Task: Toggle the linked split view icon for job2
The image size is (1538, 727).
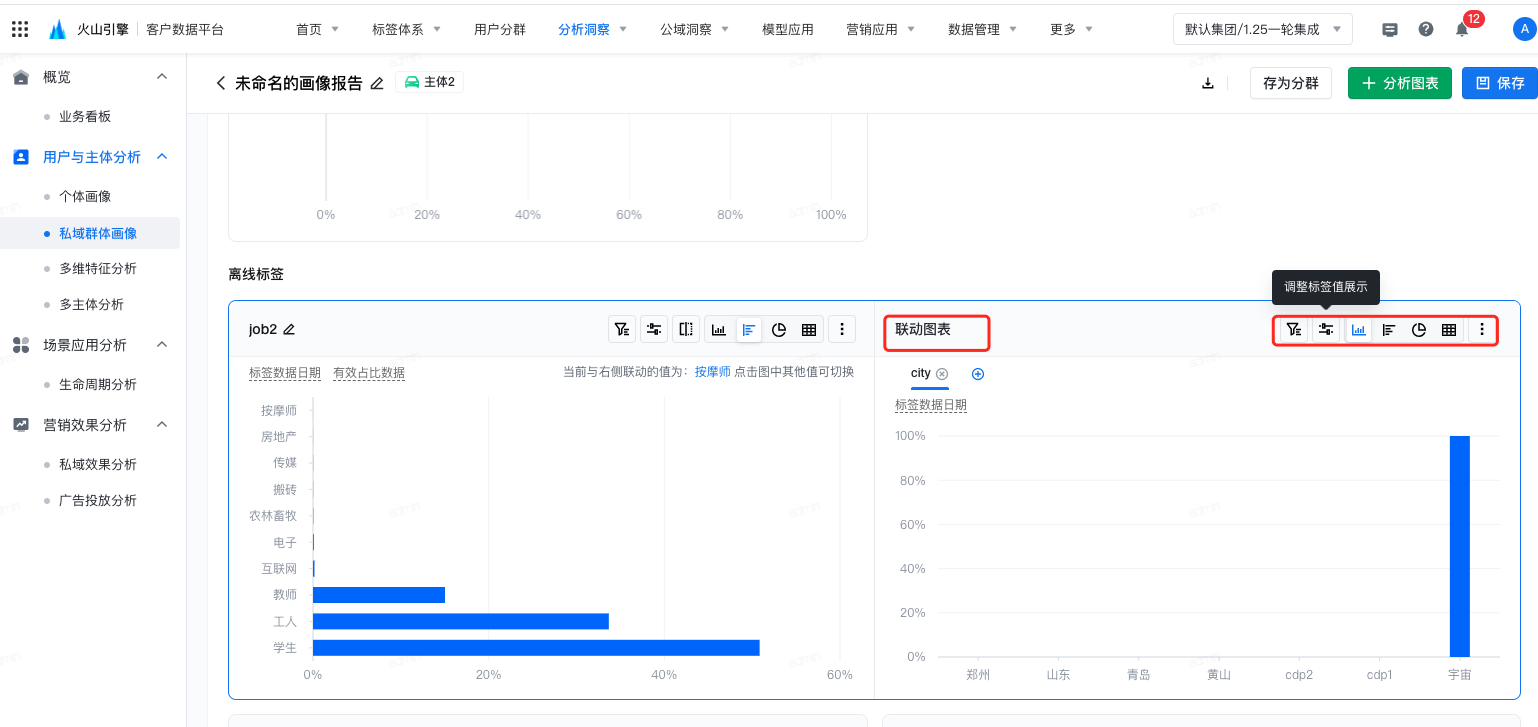Action: point(685,329)
